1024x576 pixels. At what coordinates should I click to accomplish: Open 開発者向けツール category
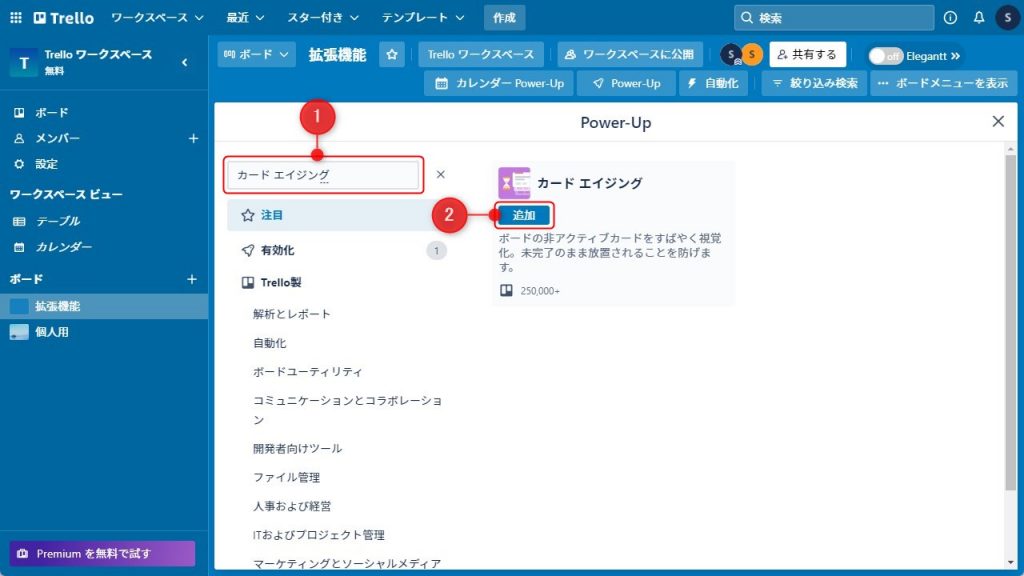[x=297, y=449]
